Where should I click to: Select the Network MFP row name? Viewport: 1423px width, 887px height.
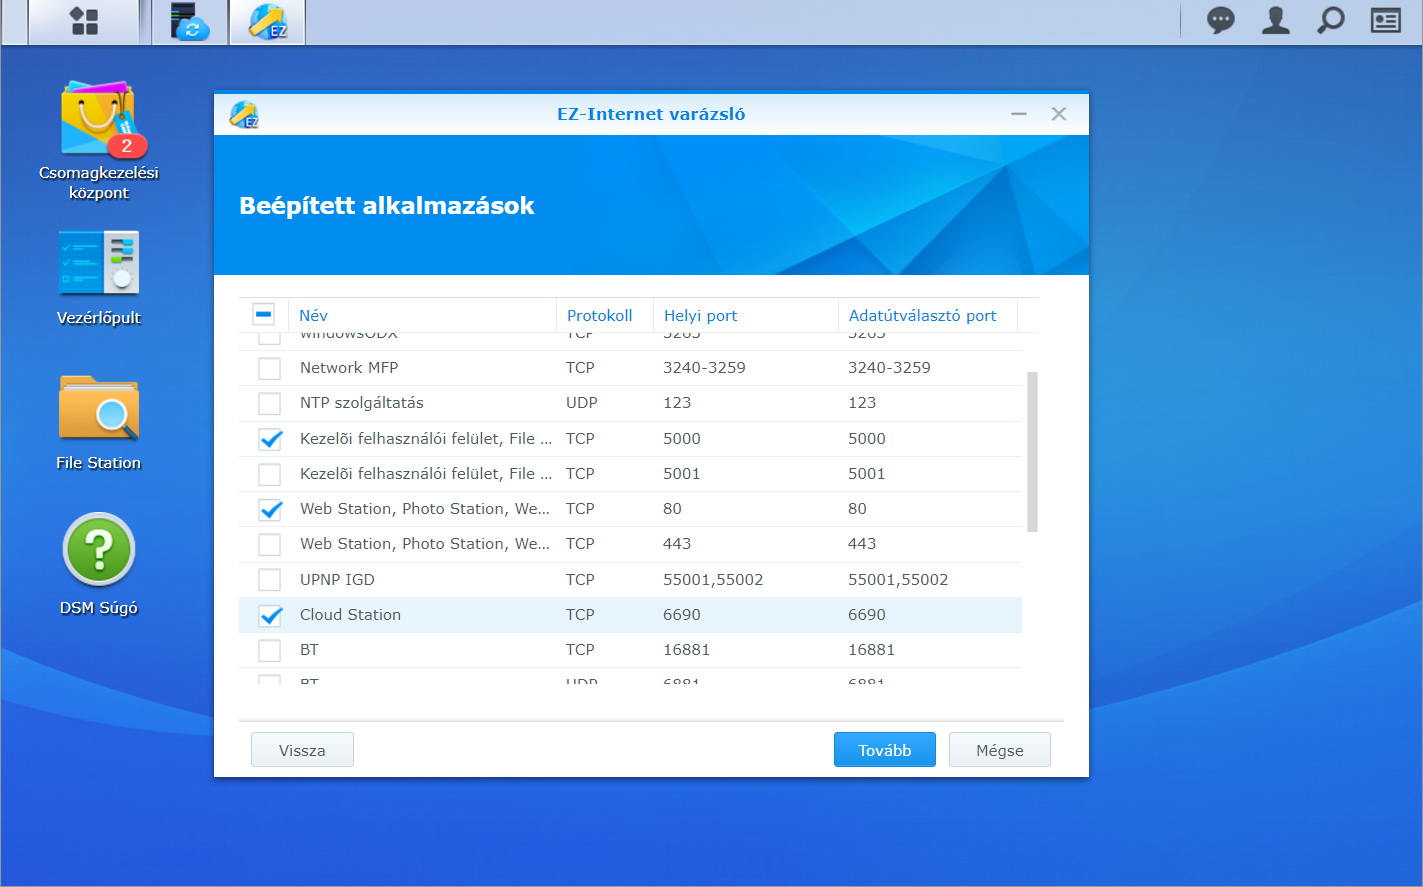349,368
